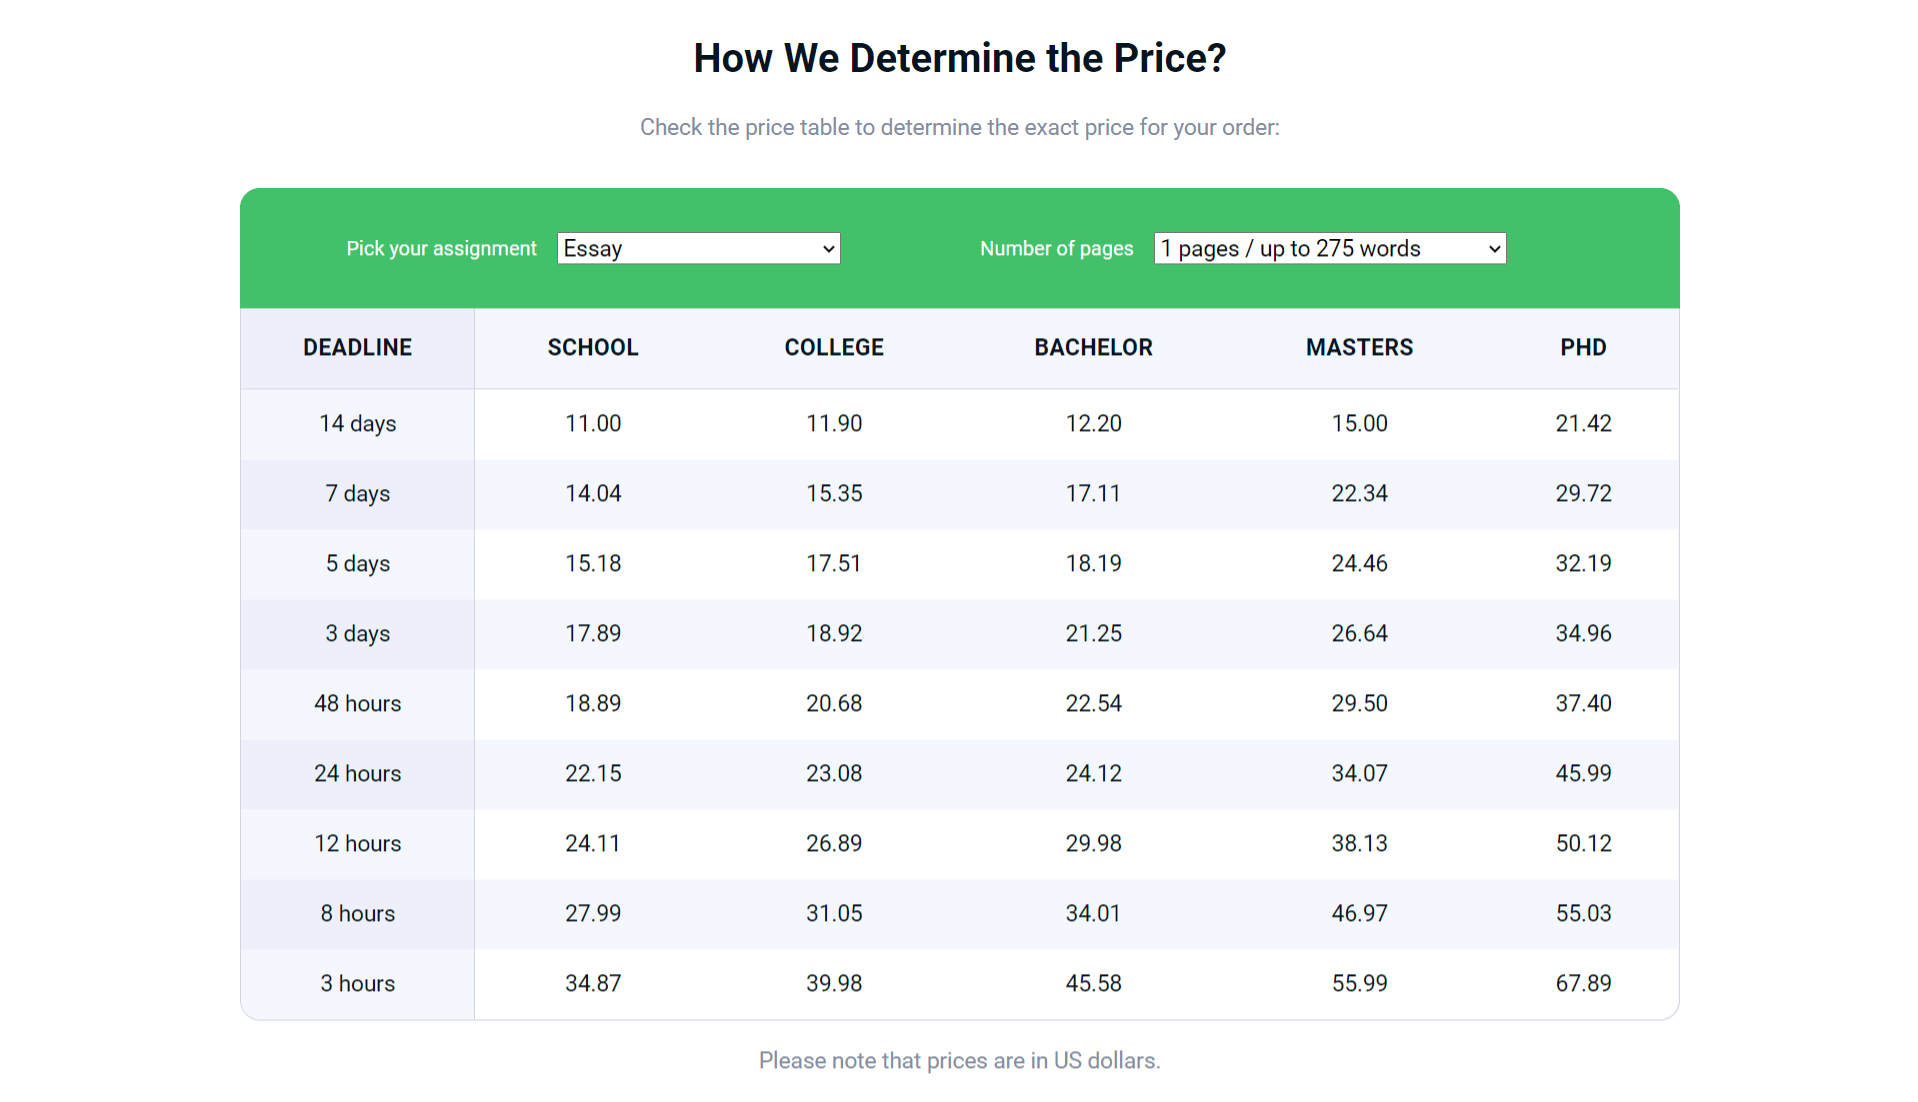Click the heading How We Determine the Price

point(958,57)
